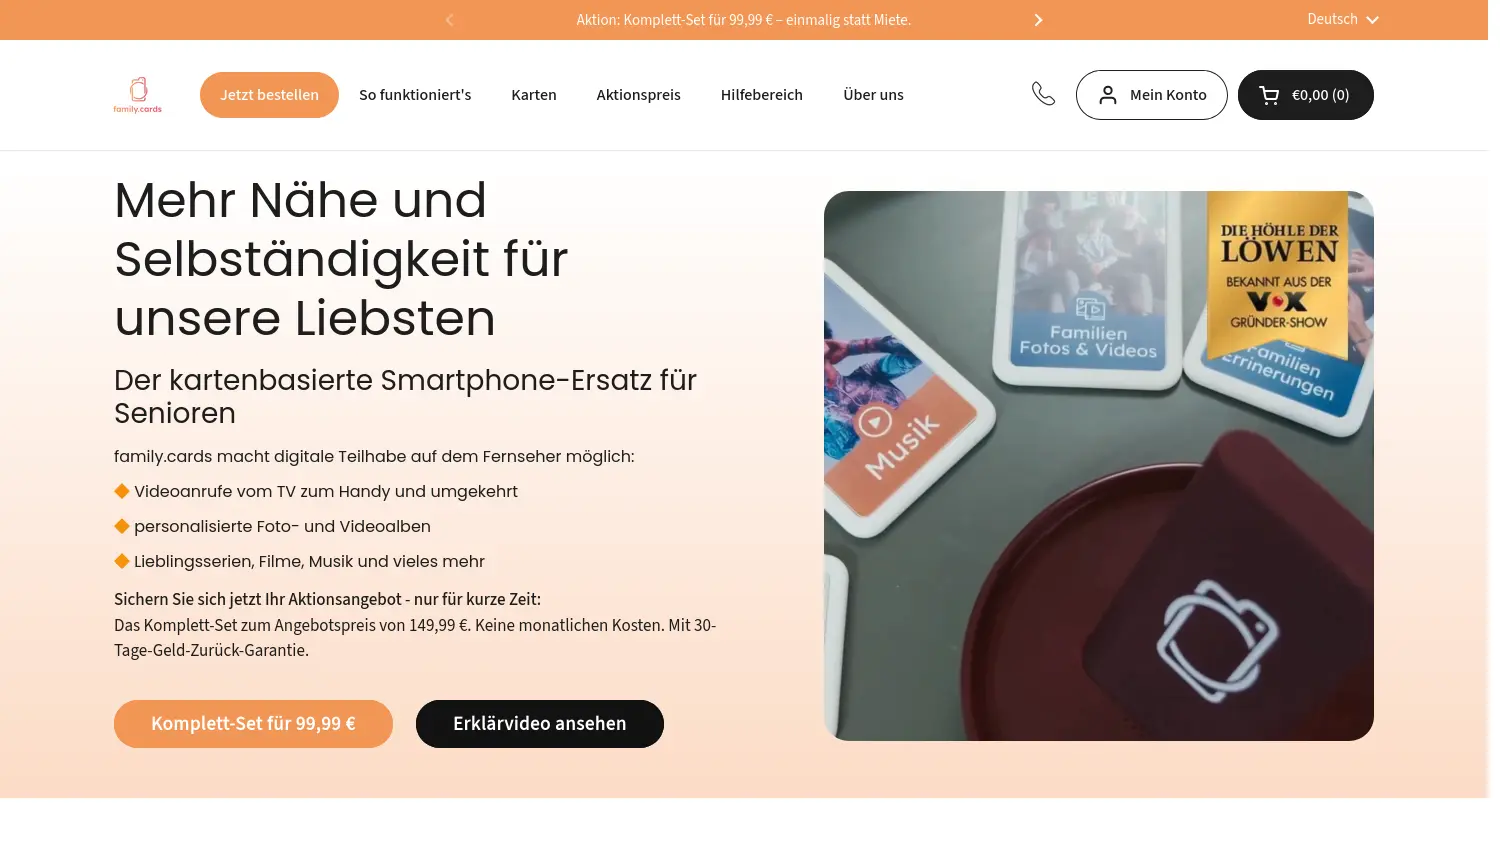
Task: Open the Hilfebereich menu item
Action: 761,95
